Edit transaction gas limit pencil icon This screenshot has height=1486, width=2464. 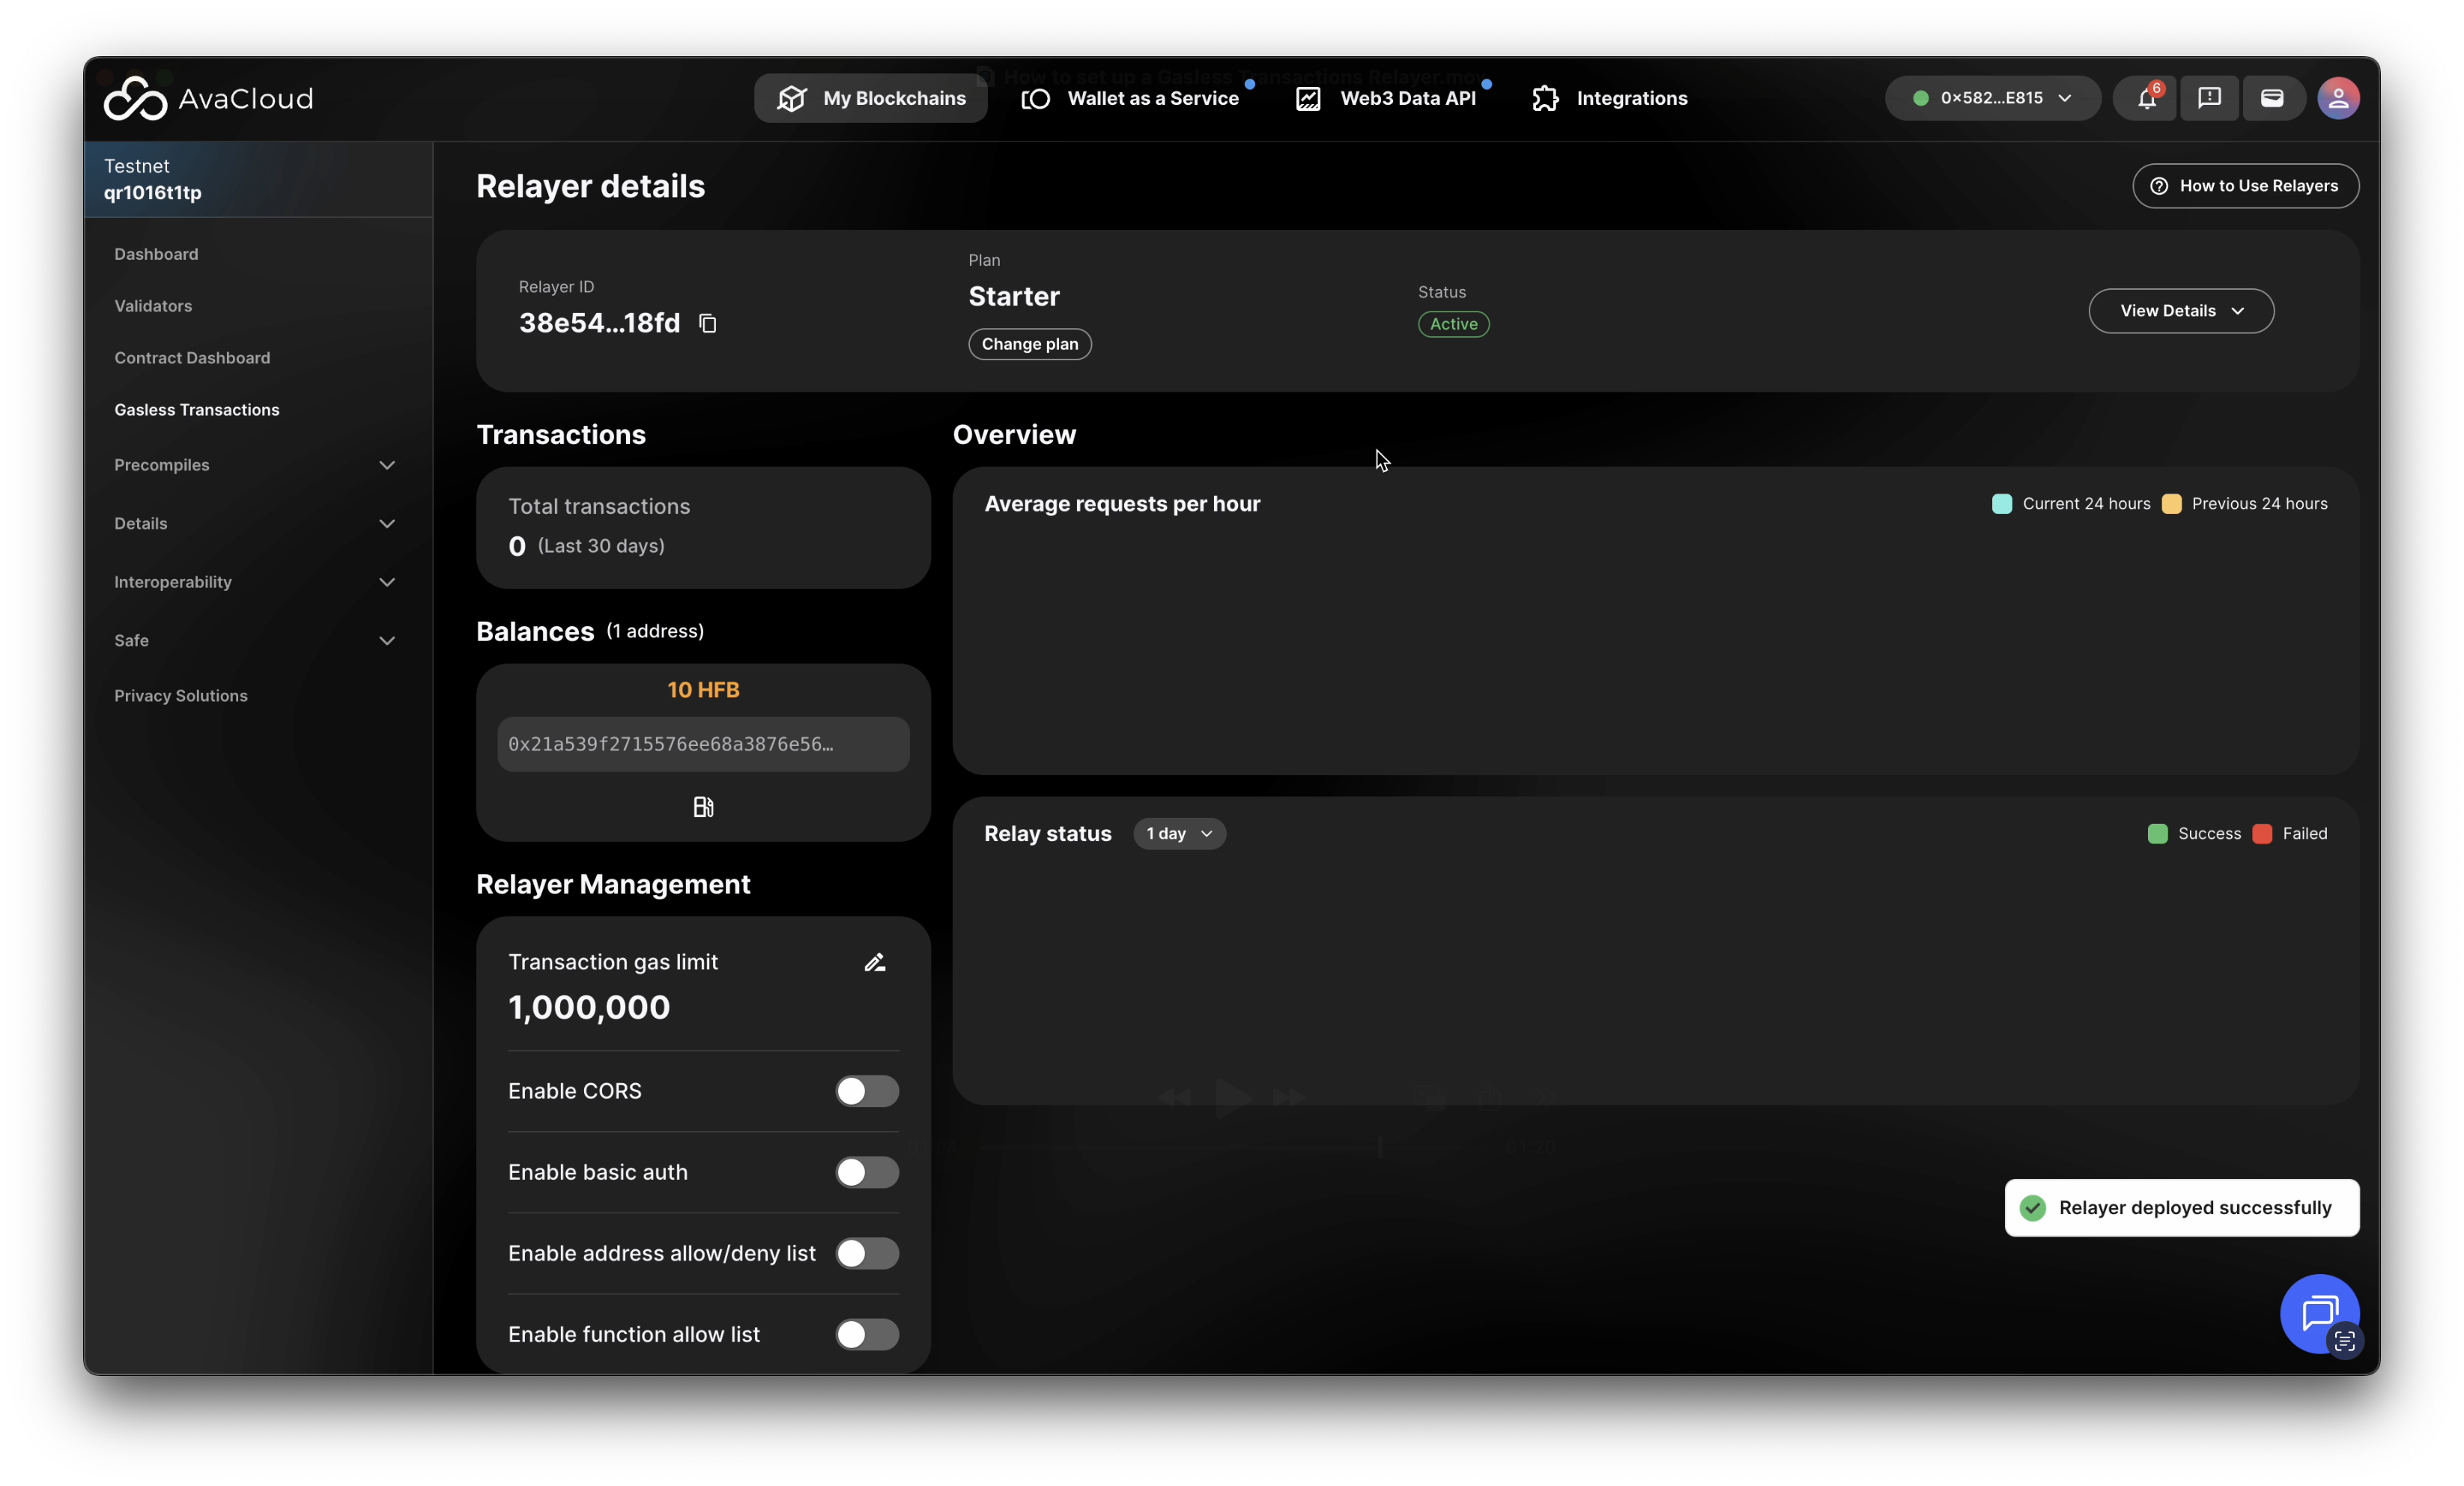tap(874, 962)
